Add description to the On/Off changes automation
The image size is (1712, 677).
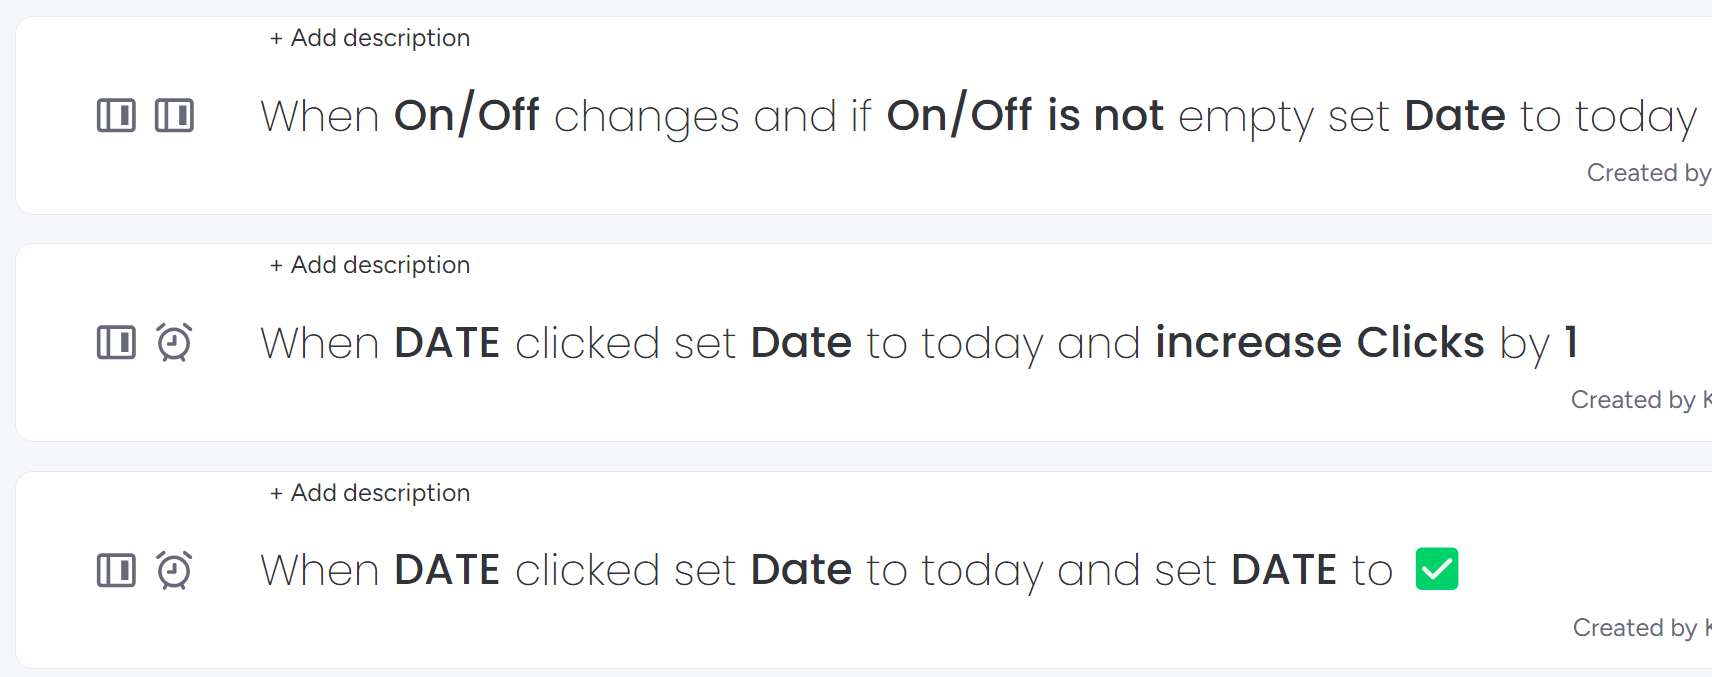tap(370, 38)
